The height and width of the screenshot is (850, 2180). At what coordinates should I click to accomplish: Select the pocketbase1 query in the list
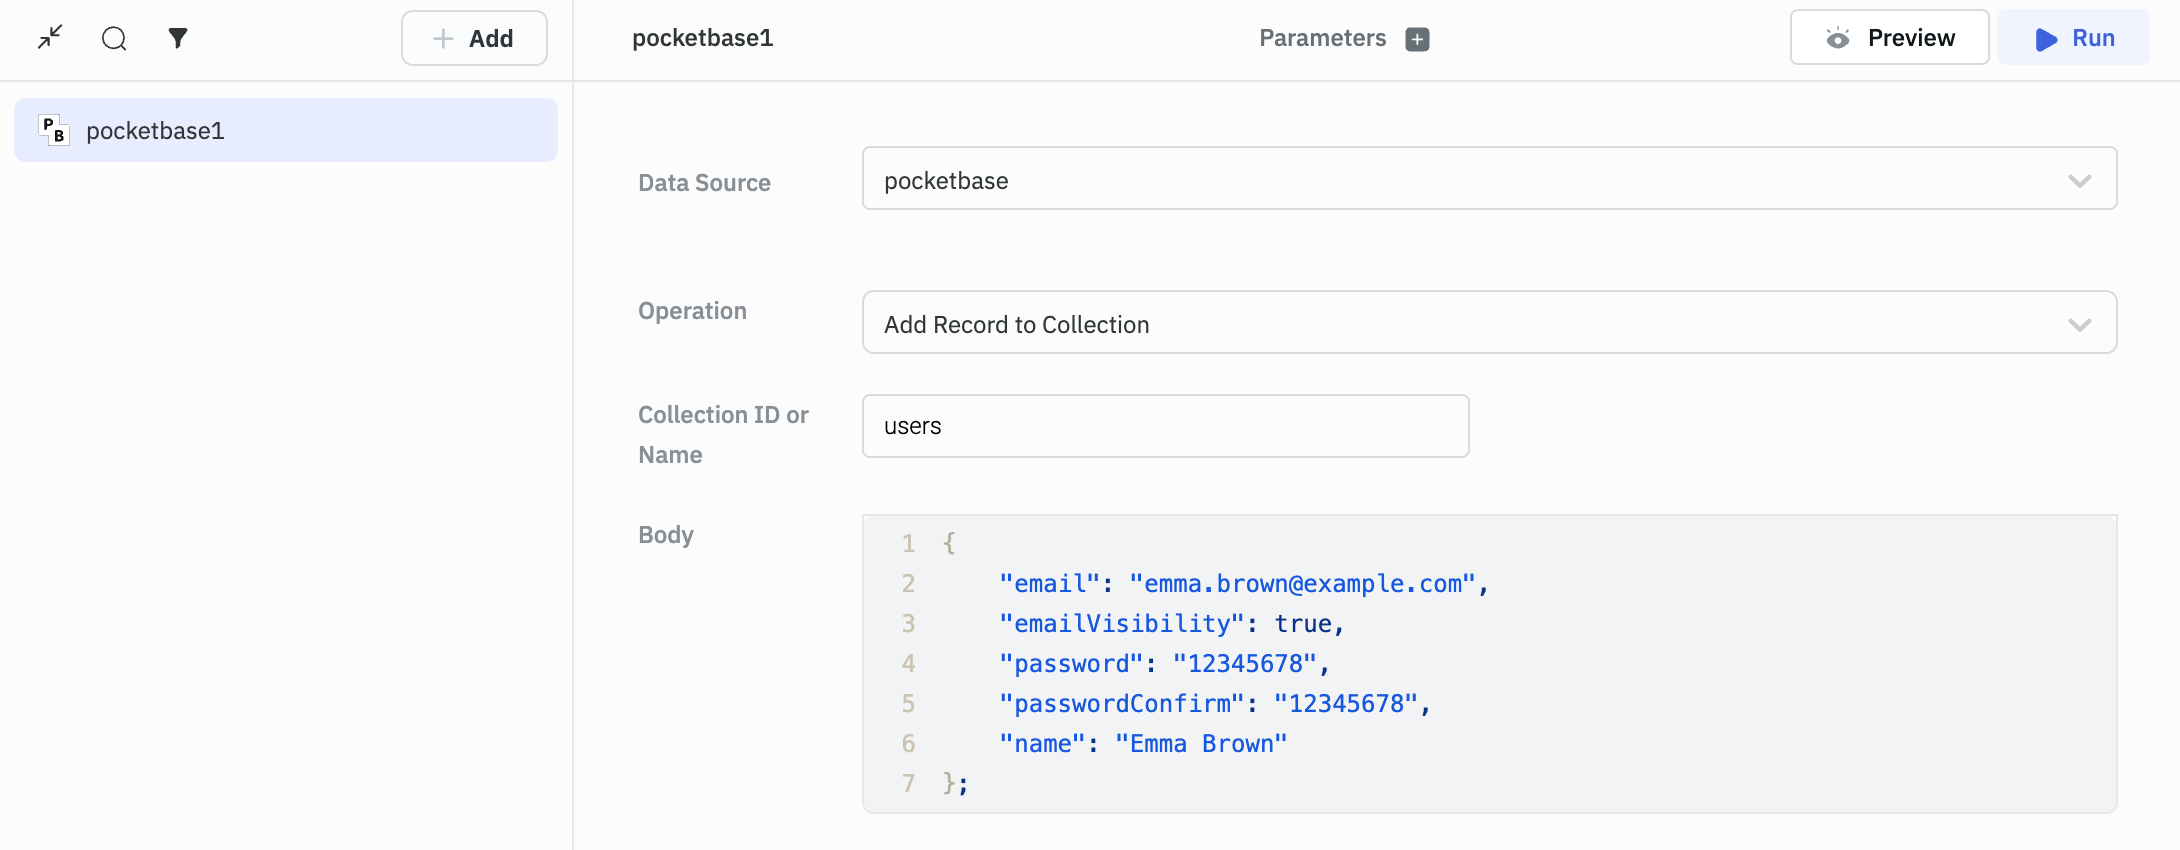(x=286, y=130)
